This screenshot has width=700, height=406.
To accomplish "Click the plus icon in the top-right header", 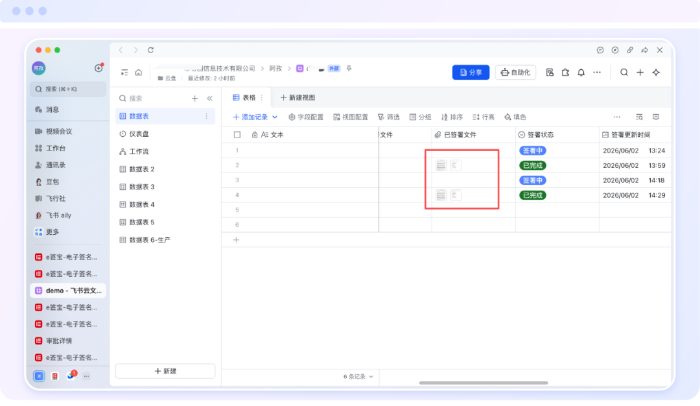I will [x=640, y=72].
